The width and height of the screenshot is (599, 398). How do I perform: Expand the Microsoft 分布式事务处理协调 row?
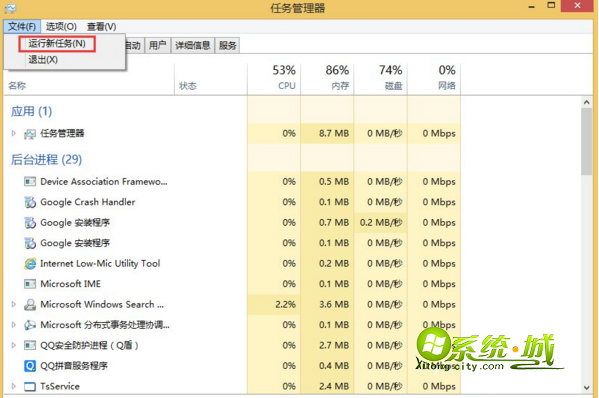[14, 325]
